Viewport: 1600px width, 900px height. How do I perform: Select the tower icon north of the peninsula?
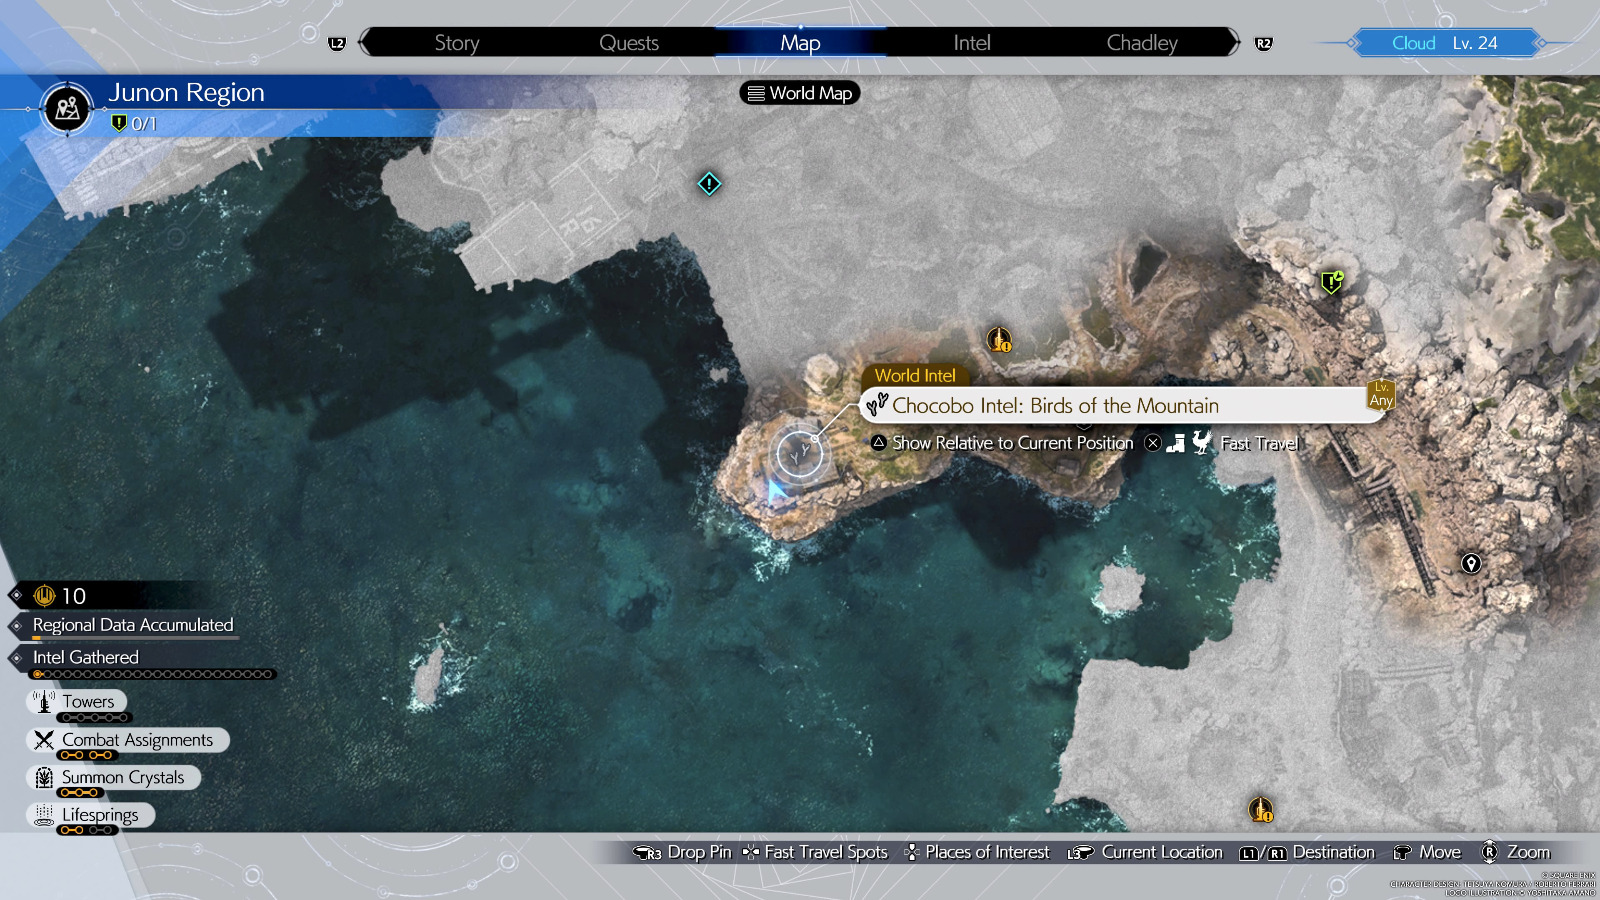point(999,340)
